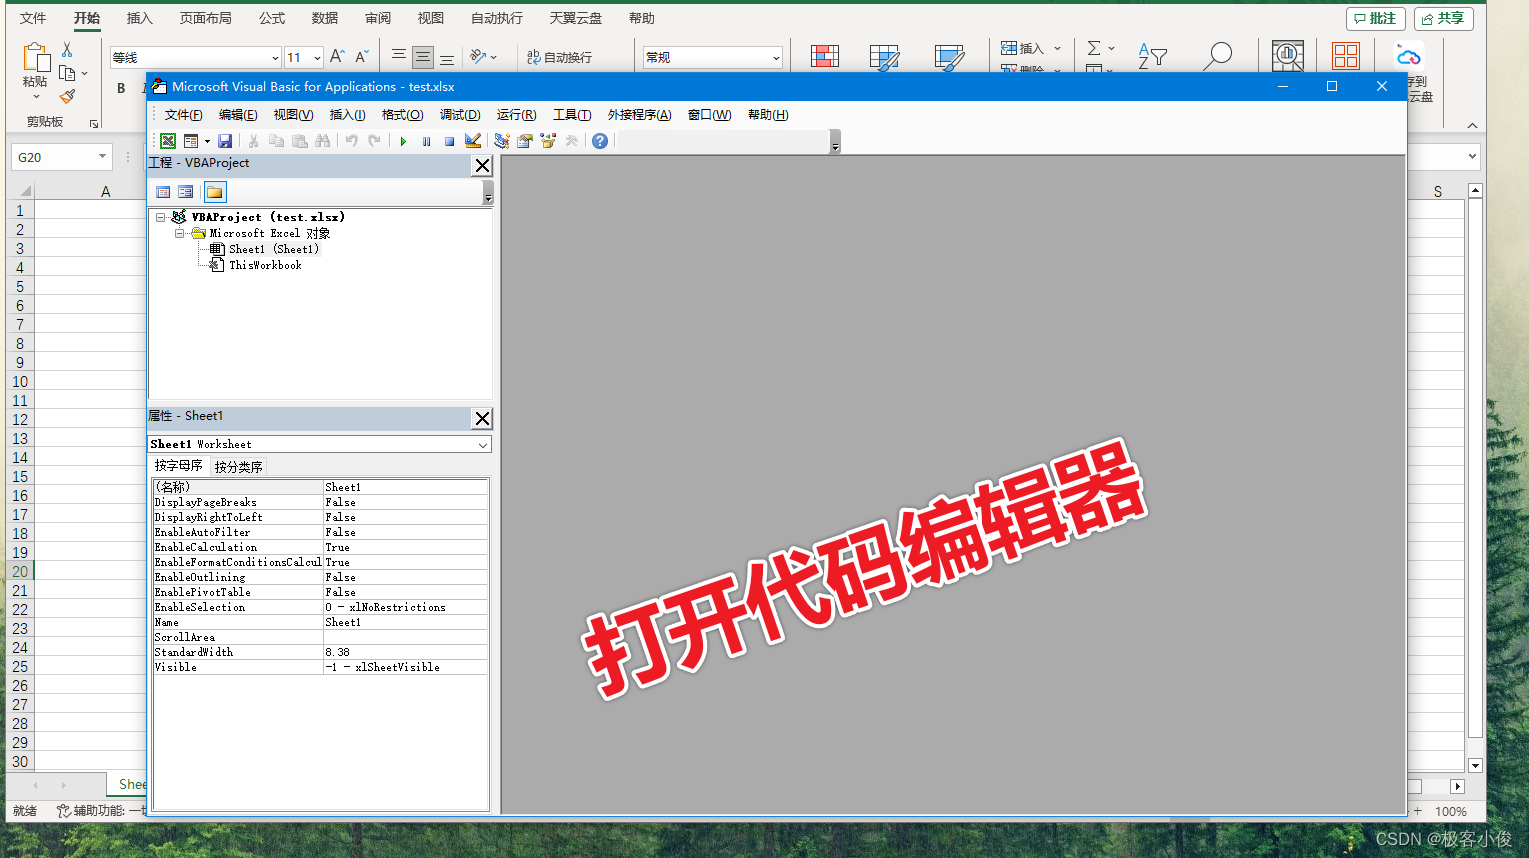
Task: Select Sheet1 (Sheet1) in project tree
Action: [x=273, y=249]
